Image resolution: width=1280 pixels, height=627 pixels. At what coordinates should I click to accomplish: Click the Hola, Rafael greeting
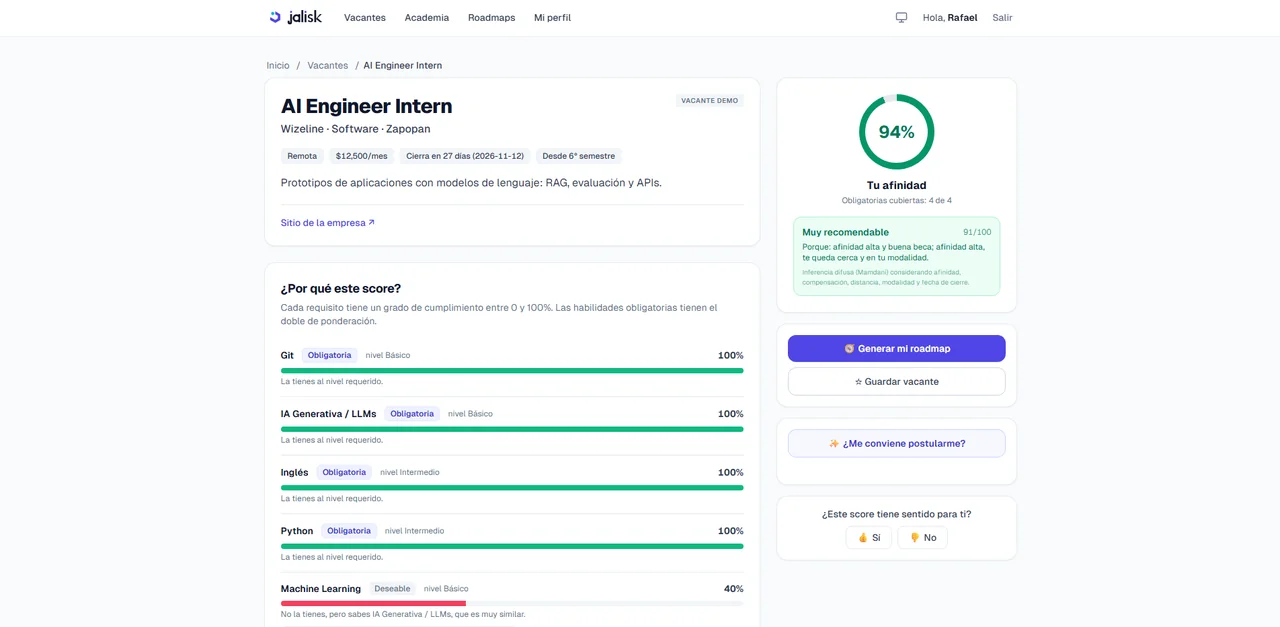[950, 18]
